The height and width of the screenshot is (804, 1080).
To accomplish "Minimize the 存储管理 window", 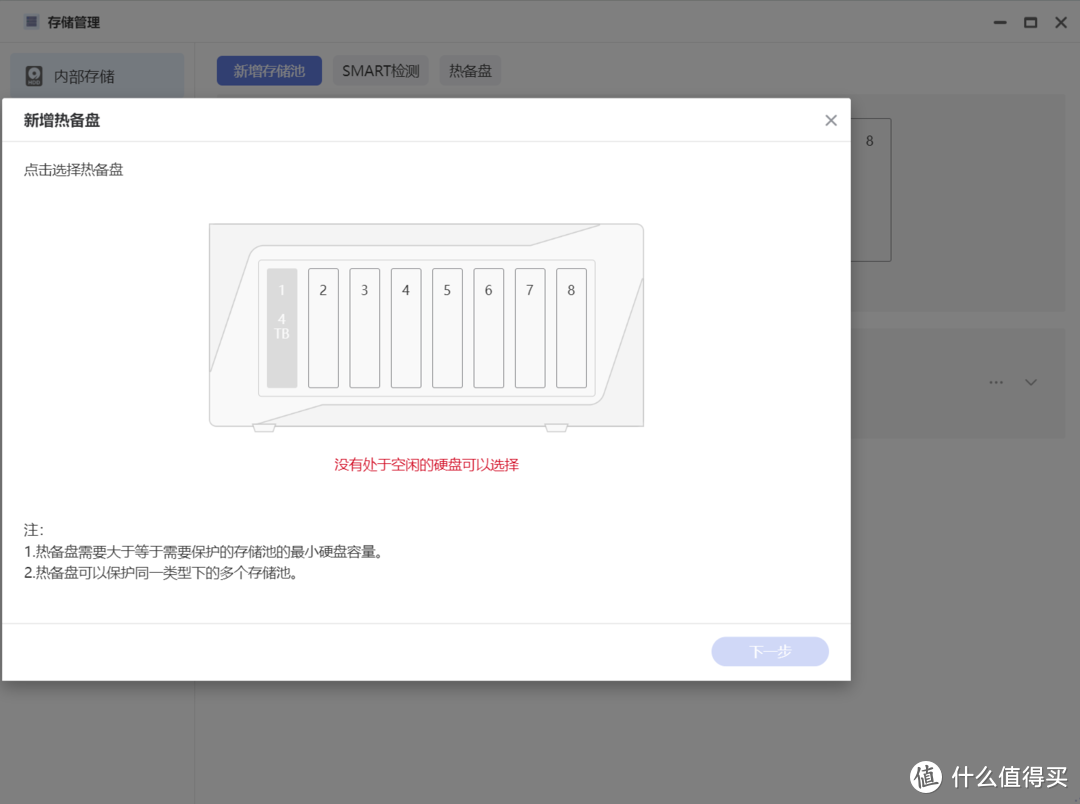I will pos(1000,21).
